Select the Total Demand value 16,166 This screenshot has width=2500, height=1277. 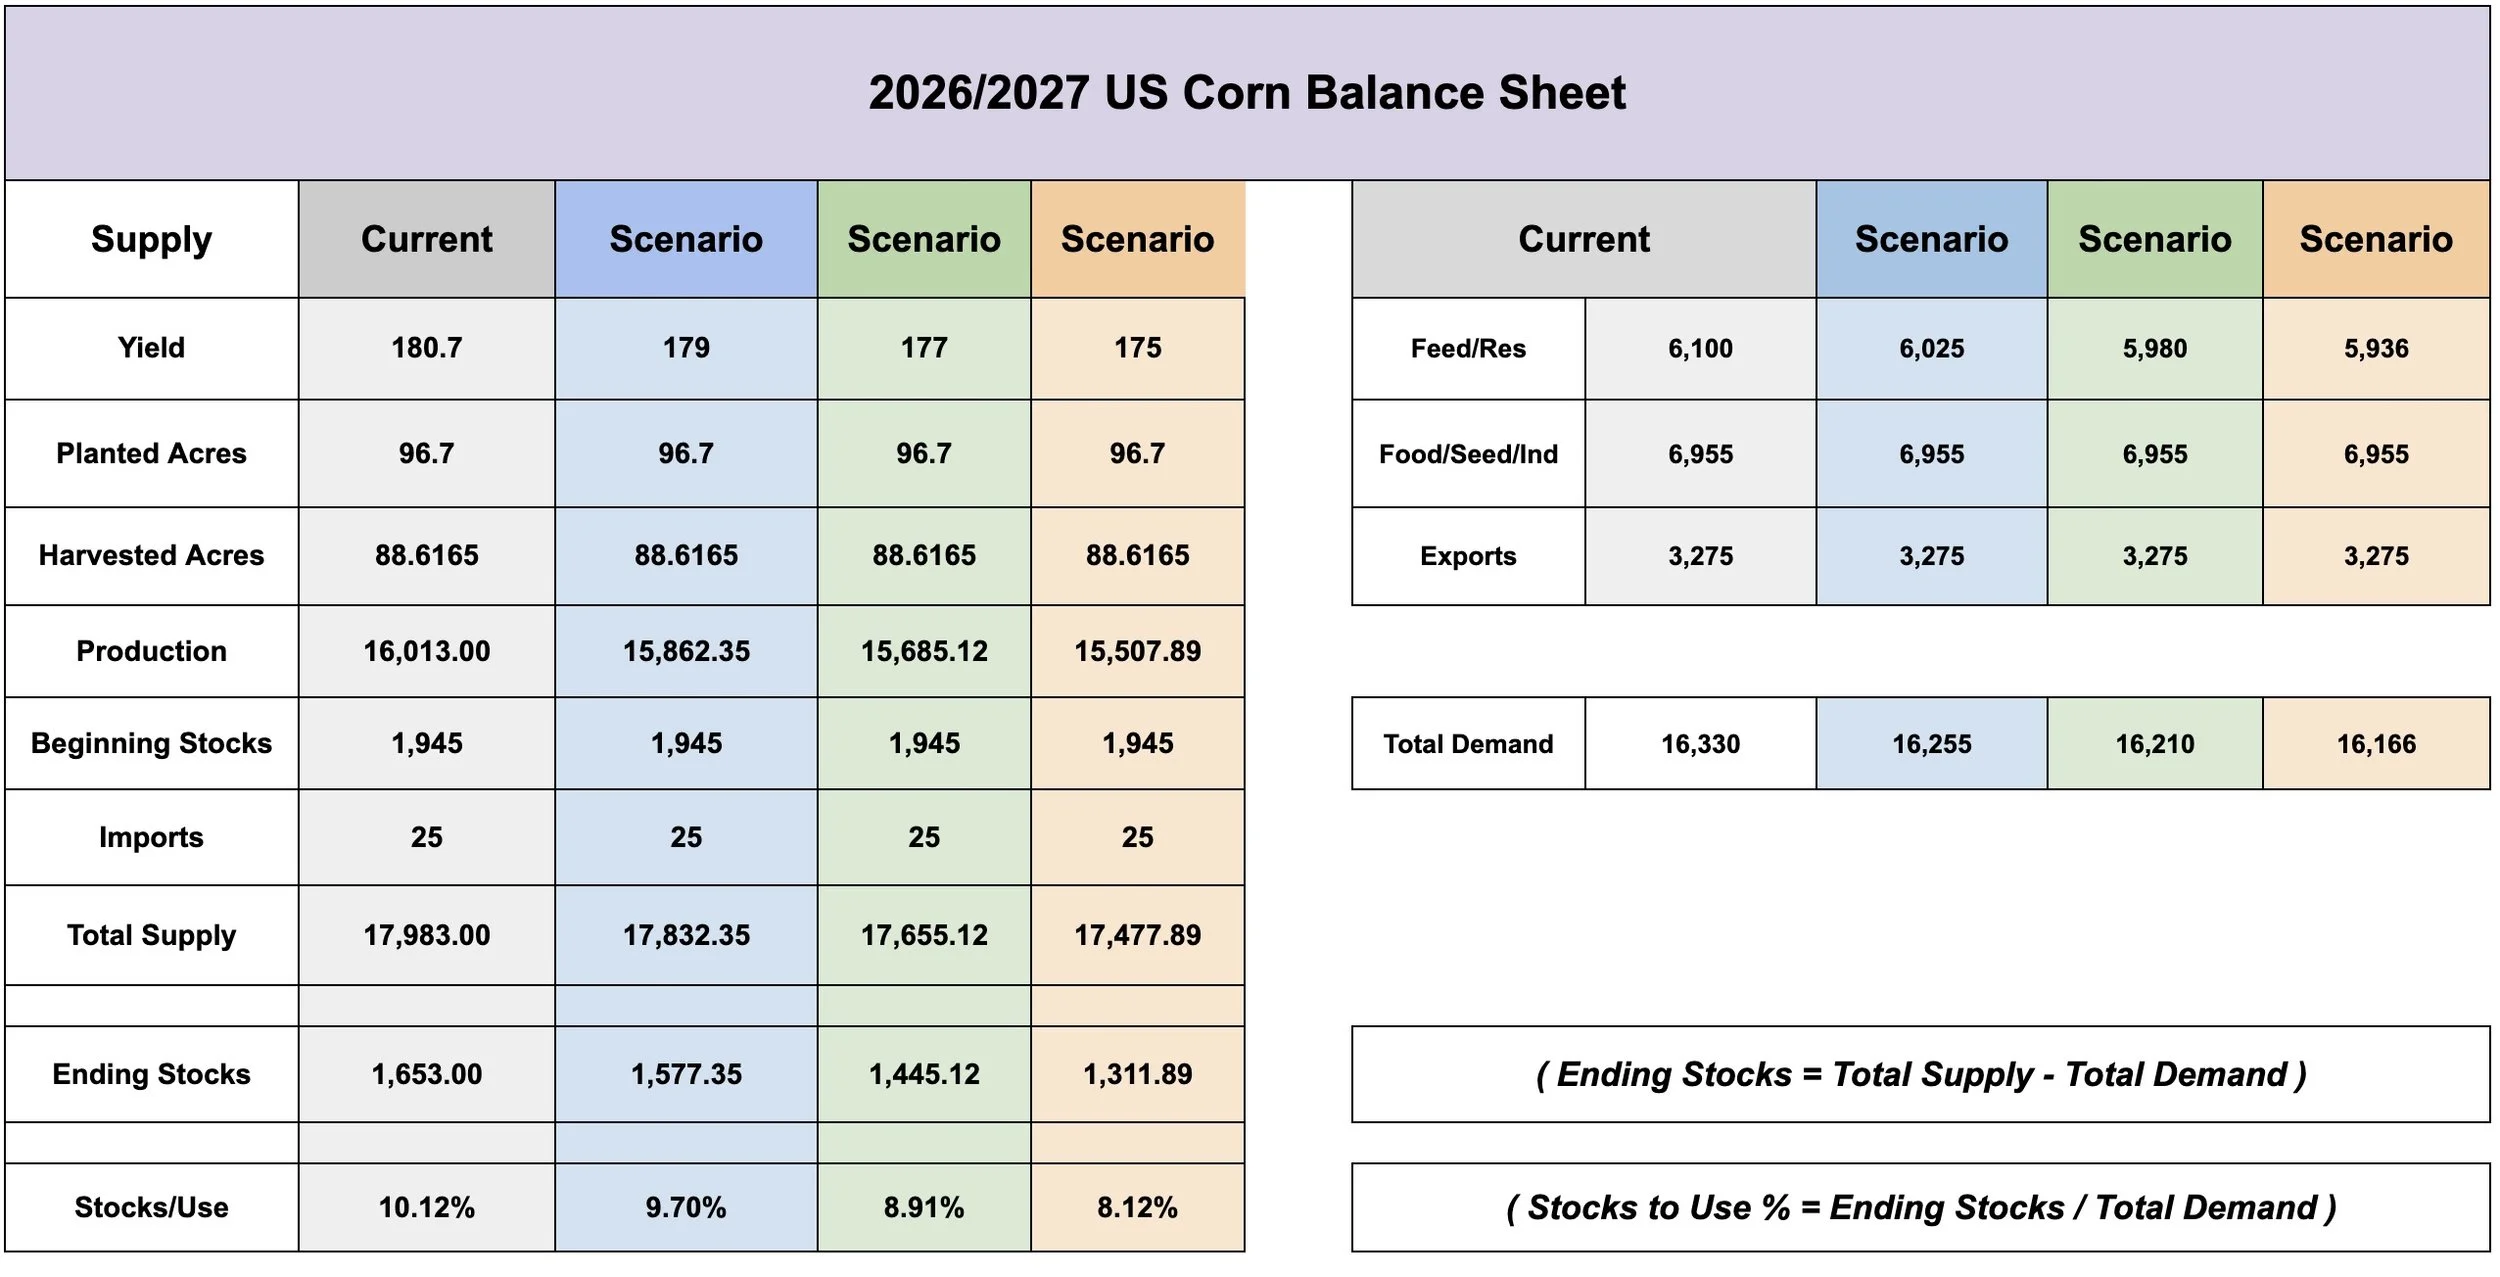point(2376,744)
